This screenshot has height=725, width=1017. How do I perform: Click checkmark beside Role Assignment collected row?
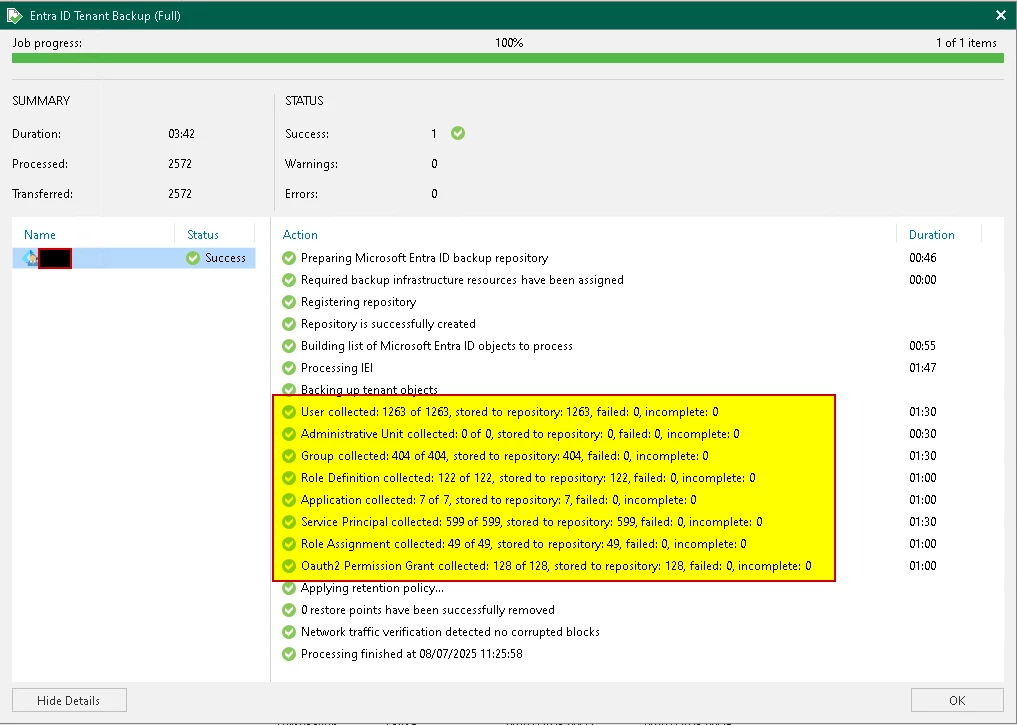click(289, 544)
